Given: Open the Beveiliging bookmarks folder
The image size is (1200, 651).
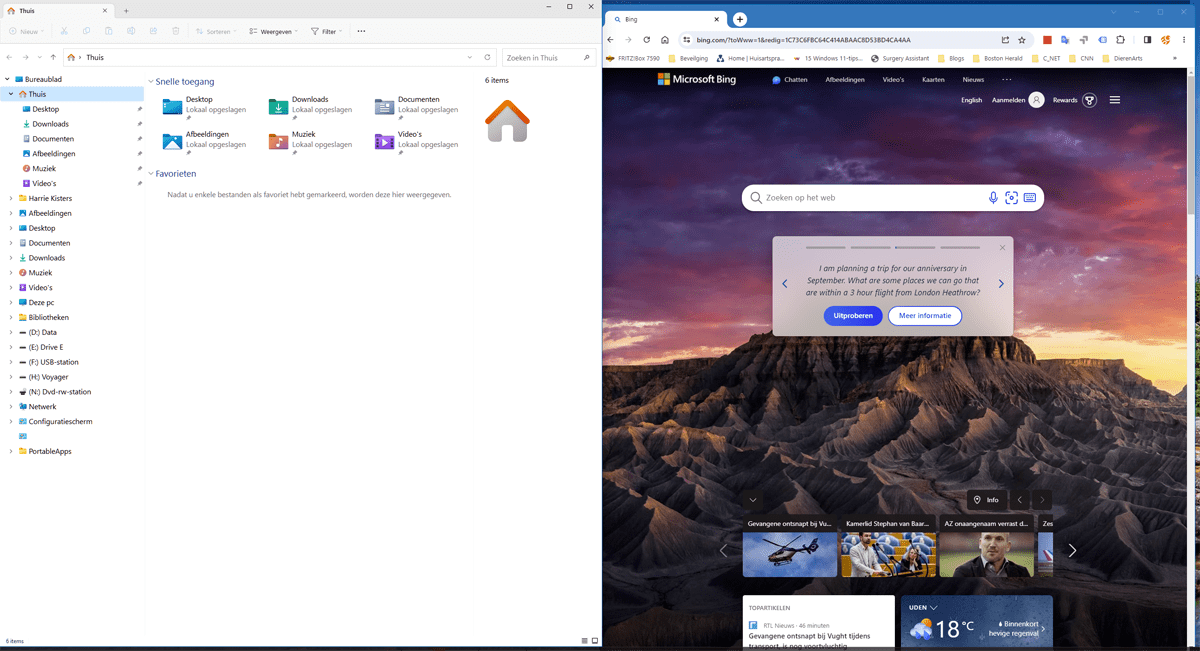Looking at the screenshot, I should 687,59.
